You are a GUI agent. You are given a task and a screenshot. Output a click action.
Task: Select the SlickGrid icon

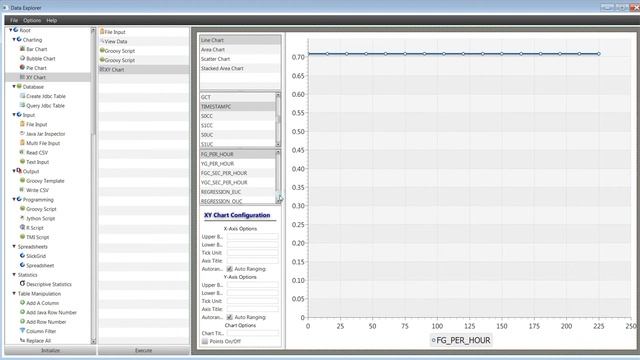(x=22, y=255)
